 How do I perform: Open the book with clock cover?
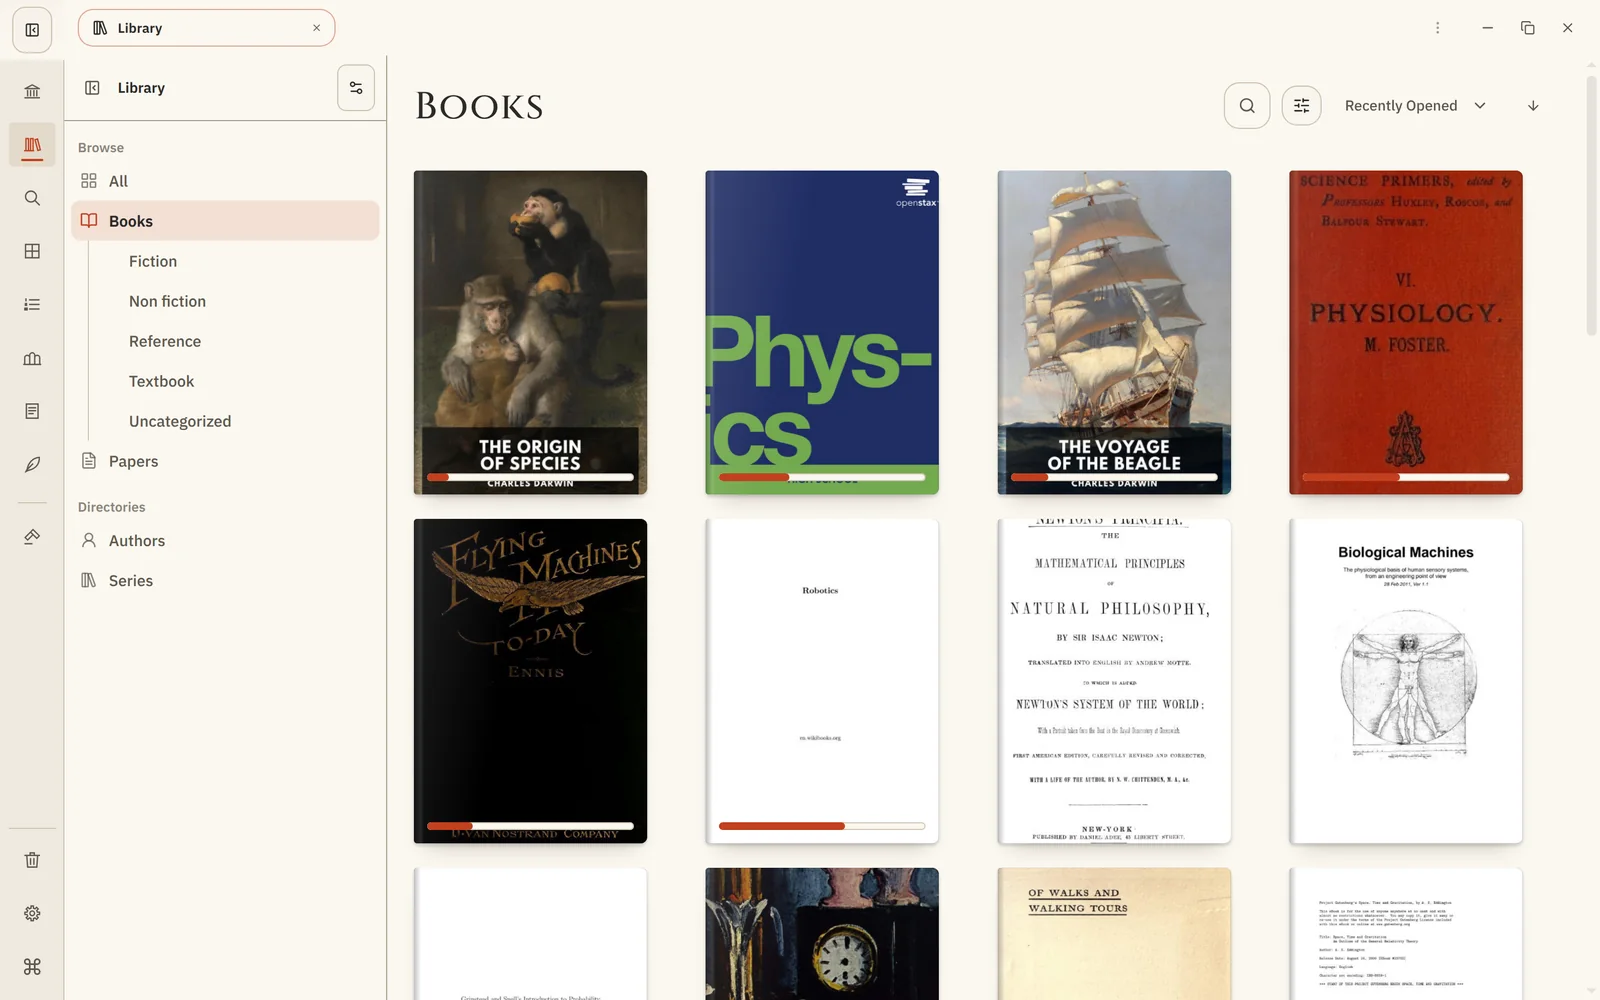pos(822,934)
